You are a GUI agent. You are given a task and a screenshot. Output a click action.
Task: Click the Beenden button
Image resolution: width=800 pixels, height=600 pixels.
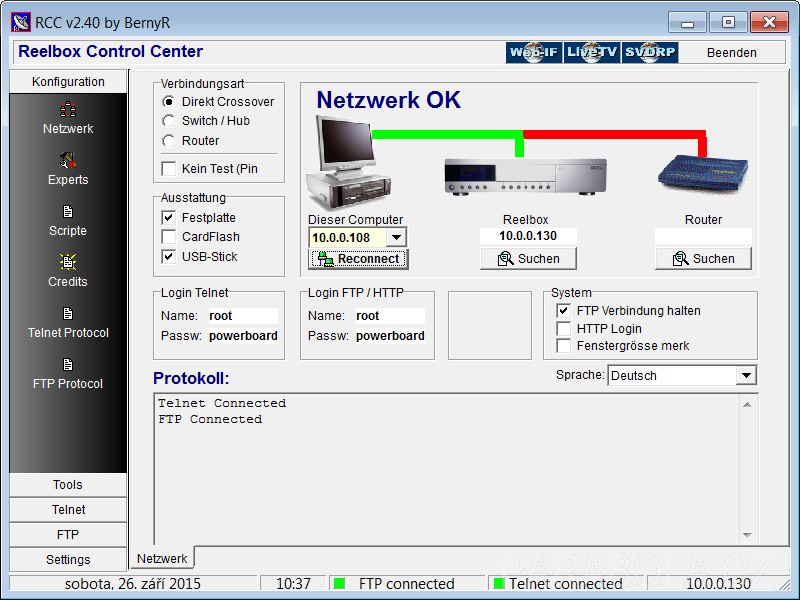(732, 53)
